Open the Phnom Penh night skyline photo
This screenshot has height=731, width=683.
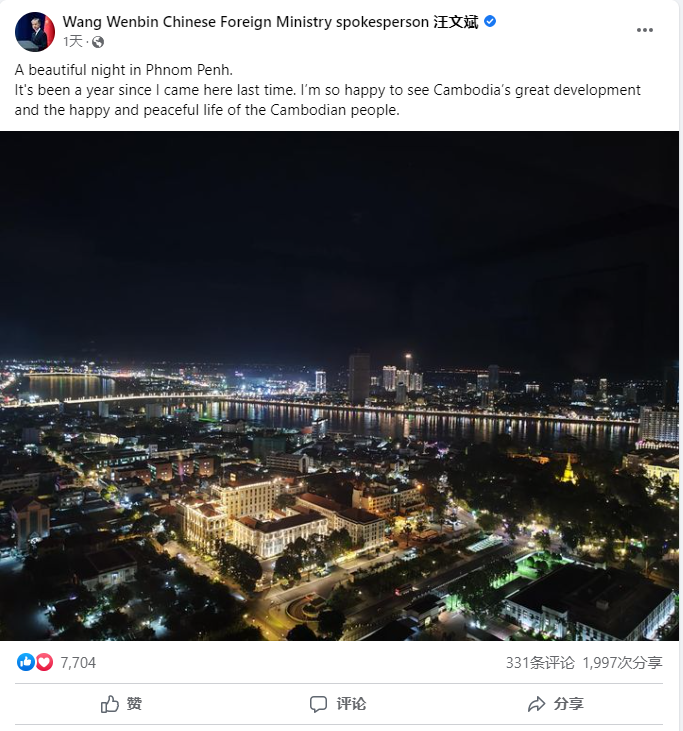(x=339, y=386)
